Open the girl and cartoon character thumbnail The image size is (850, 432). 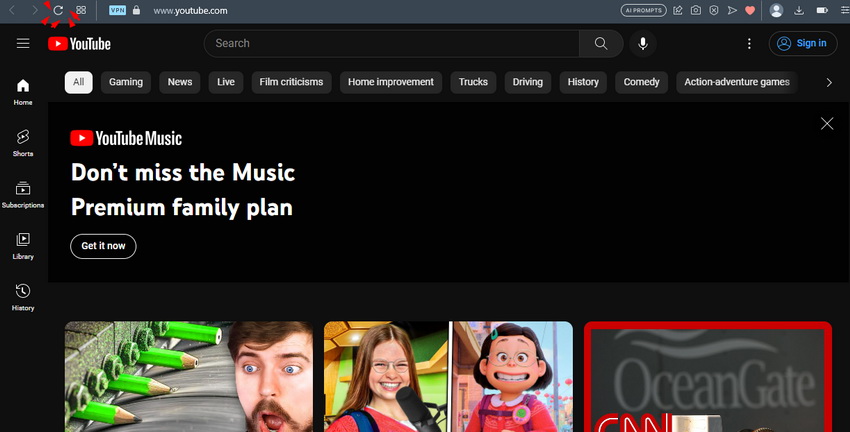[448, 377]
